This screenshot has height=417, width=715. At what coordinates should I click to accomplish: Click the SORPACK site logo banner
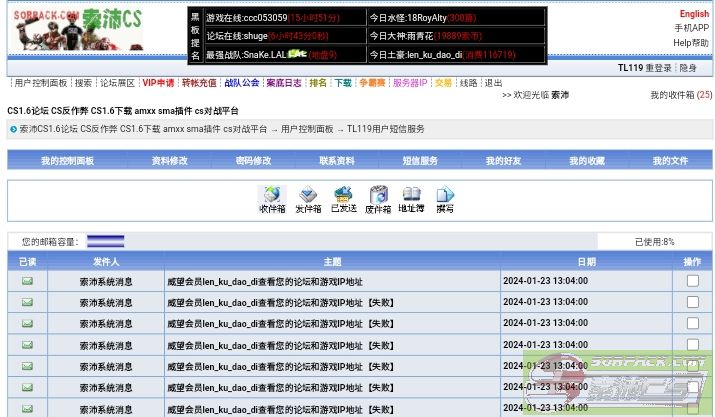[77, 28]
